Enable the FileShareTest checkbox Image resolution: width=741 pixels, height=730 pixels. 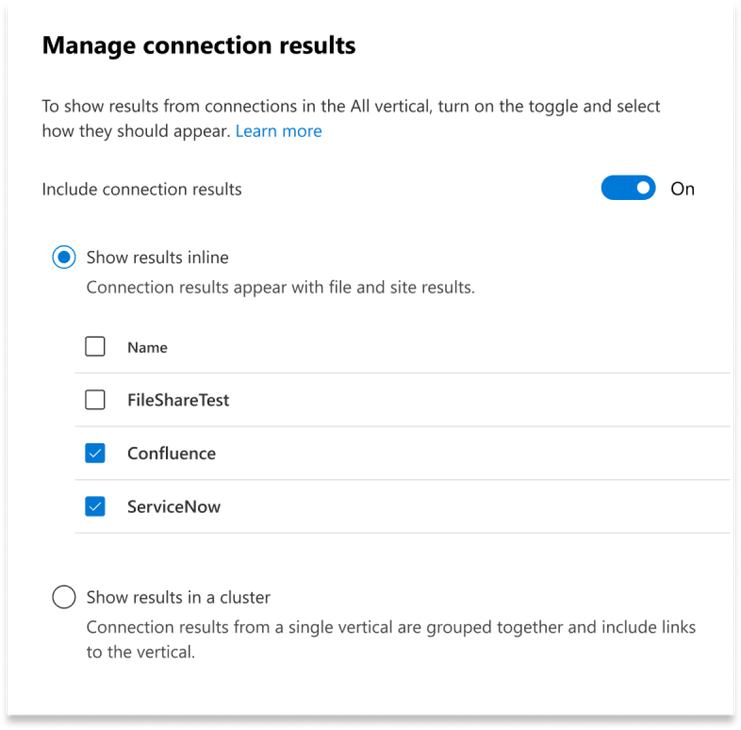[x=95, y=400]
